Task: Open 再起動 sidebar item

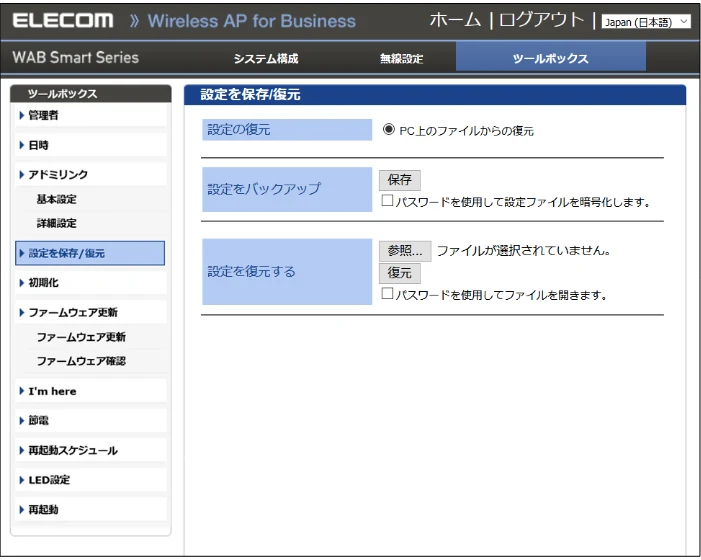Action: [90, 509]
